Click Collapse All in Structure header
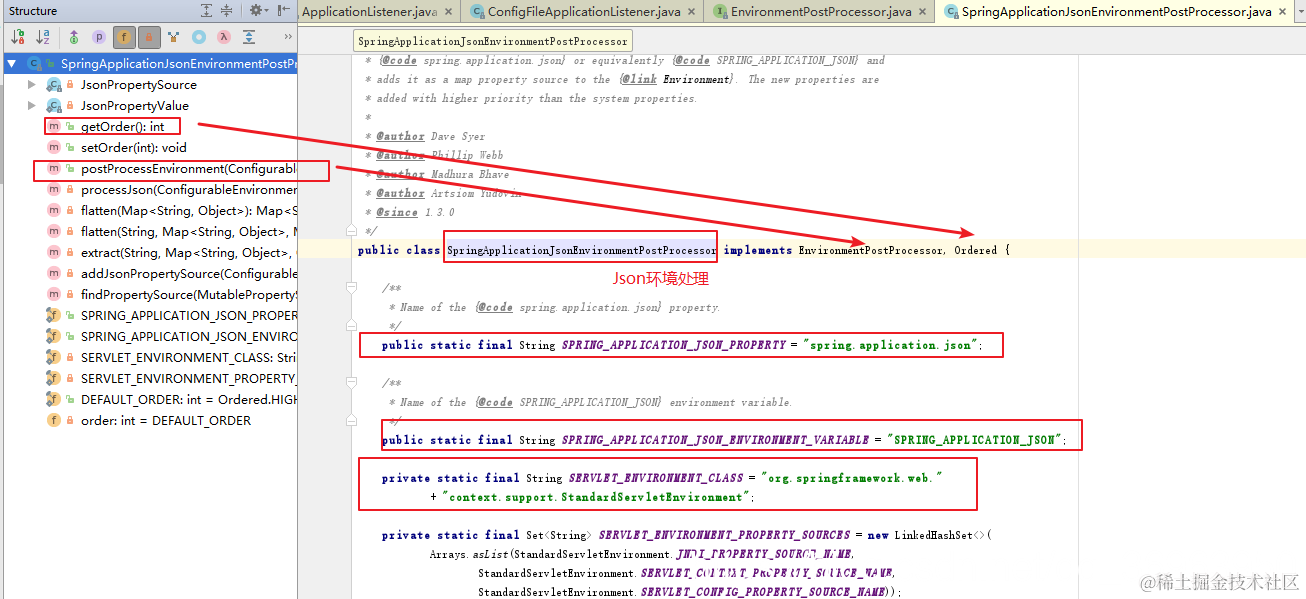Image resolution: width=1306 pixels, height=599 pixels. click(x=227, y=10)
